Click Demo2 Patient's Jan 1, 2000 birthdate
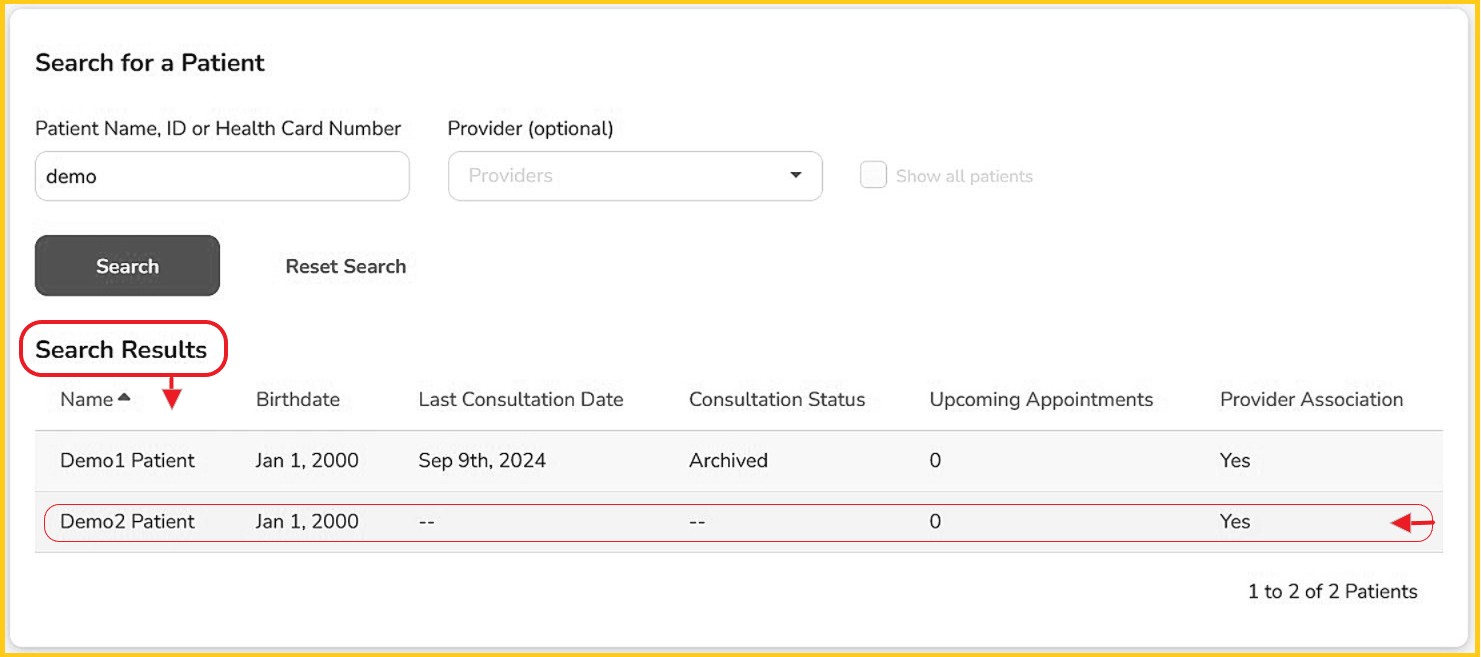Image resolution: width=1481 pixels, height=657 pixels. tap(307, 522)
